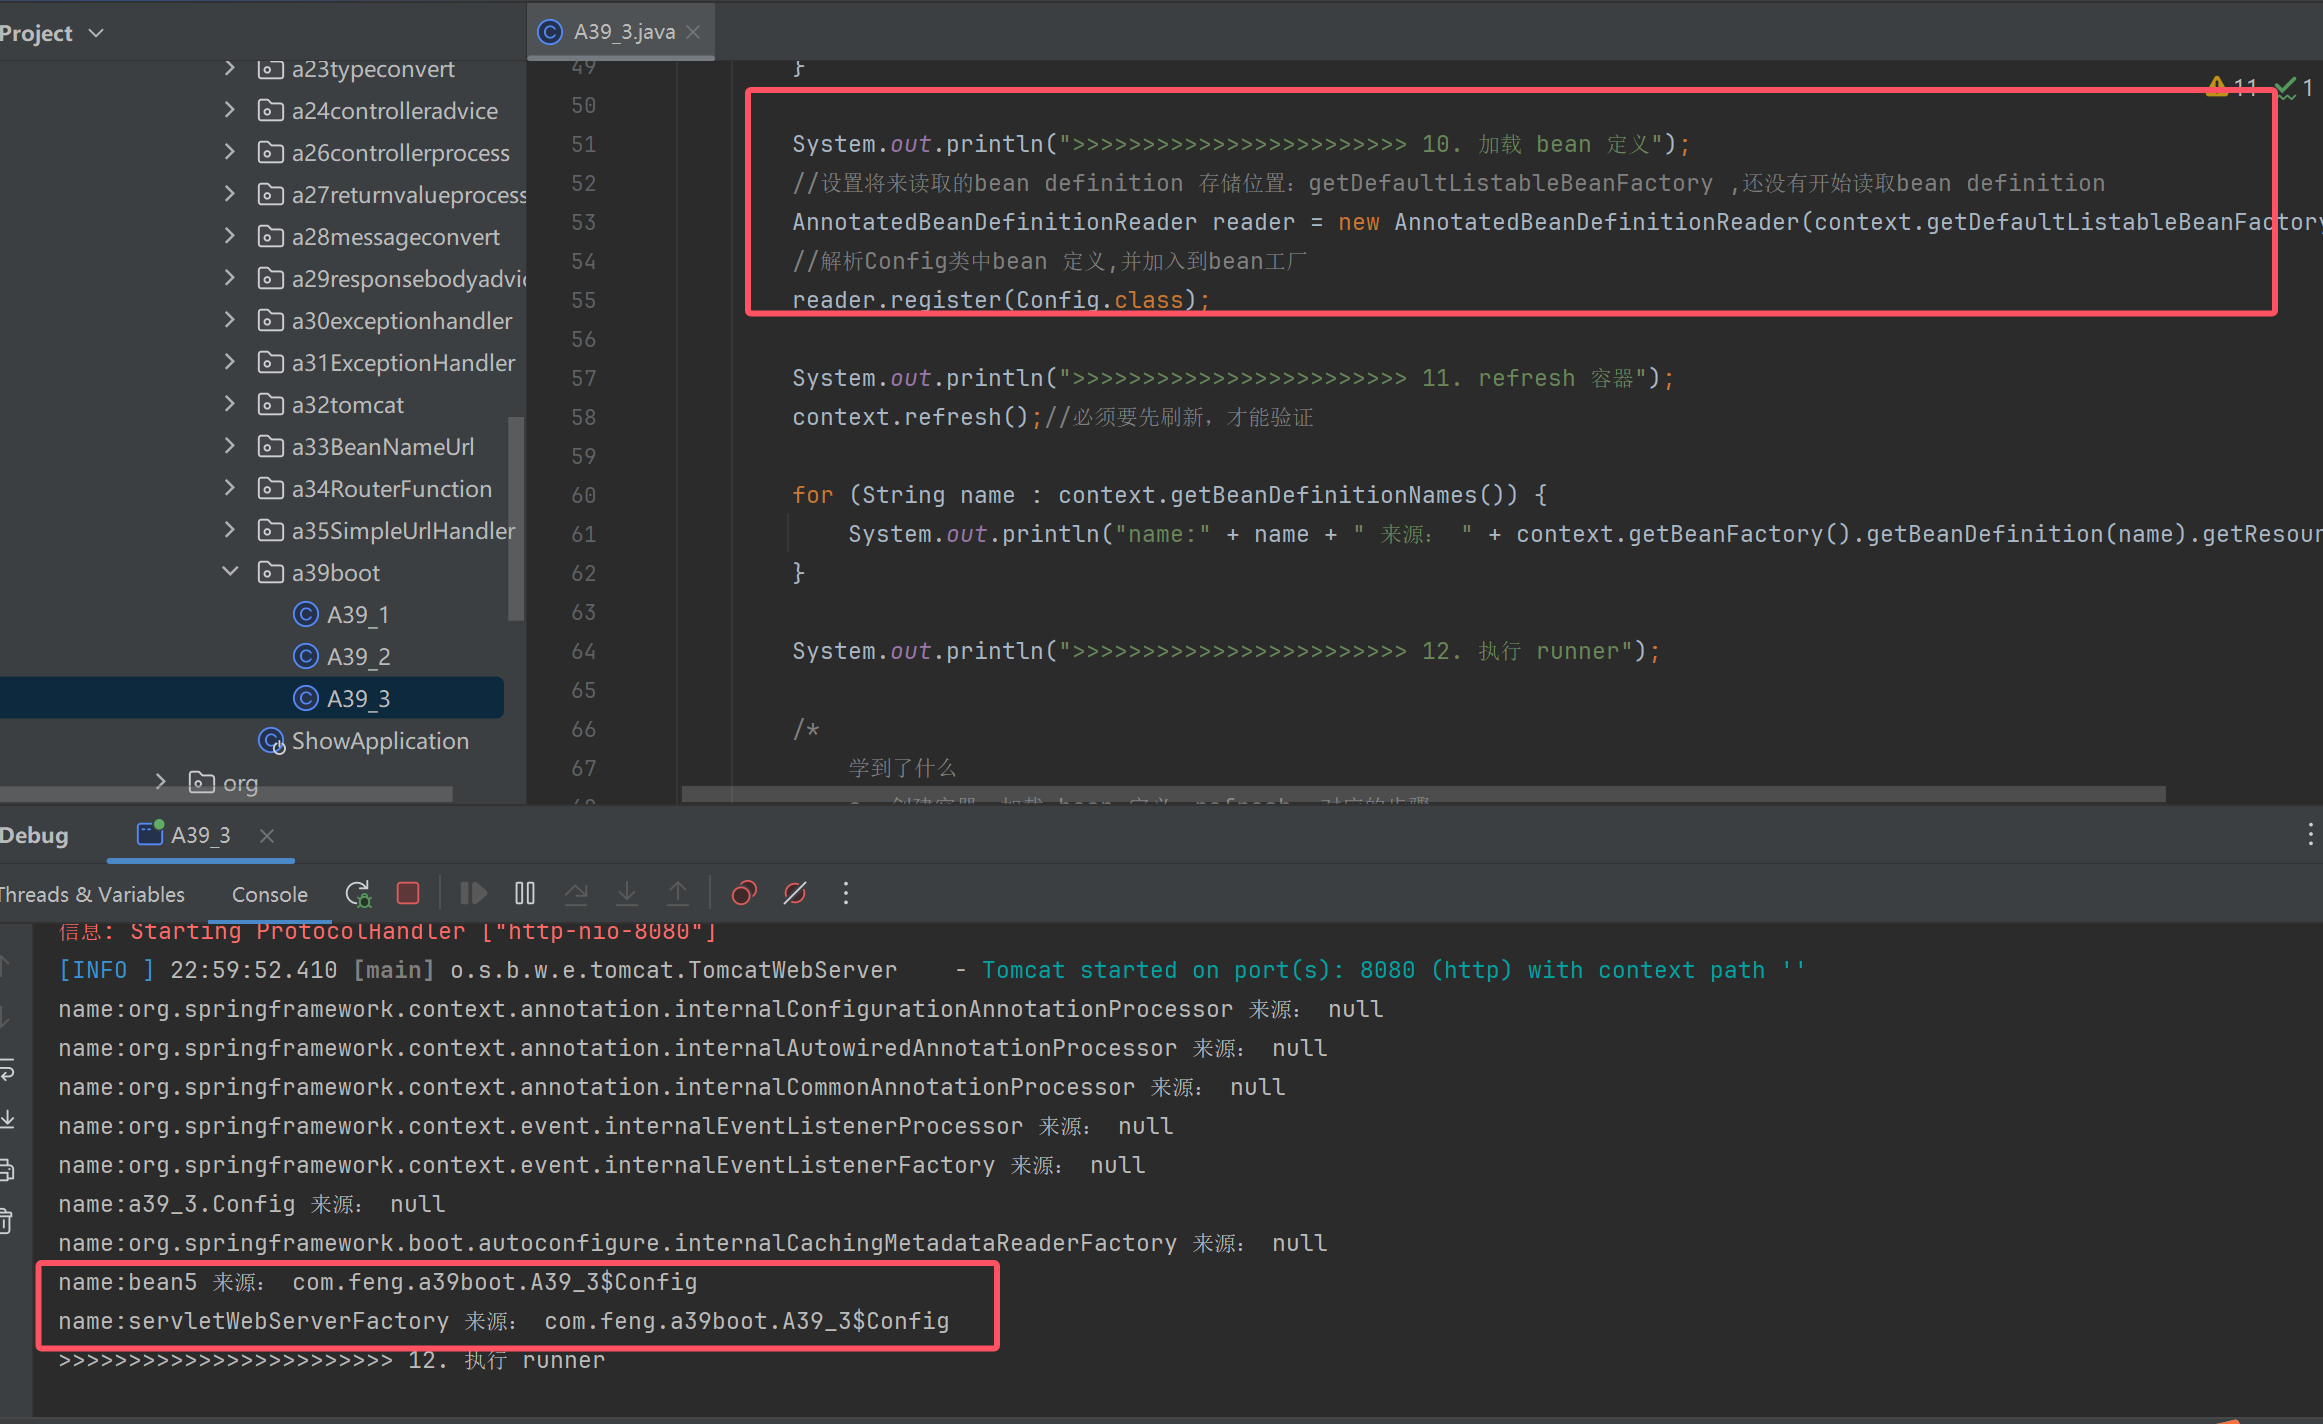The width and height of the screenshot is (2323, 1424).
Task: Click the '12. 执行 runner' println line
Action: click(x=1226, y=651)
